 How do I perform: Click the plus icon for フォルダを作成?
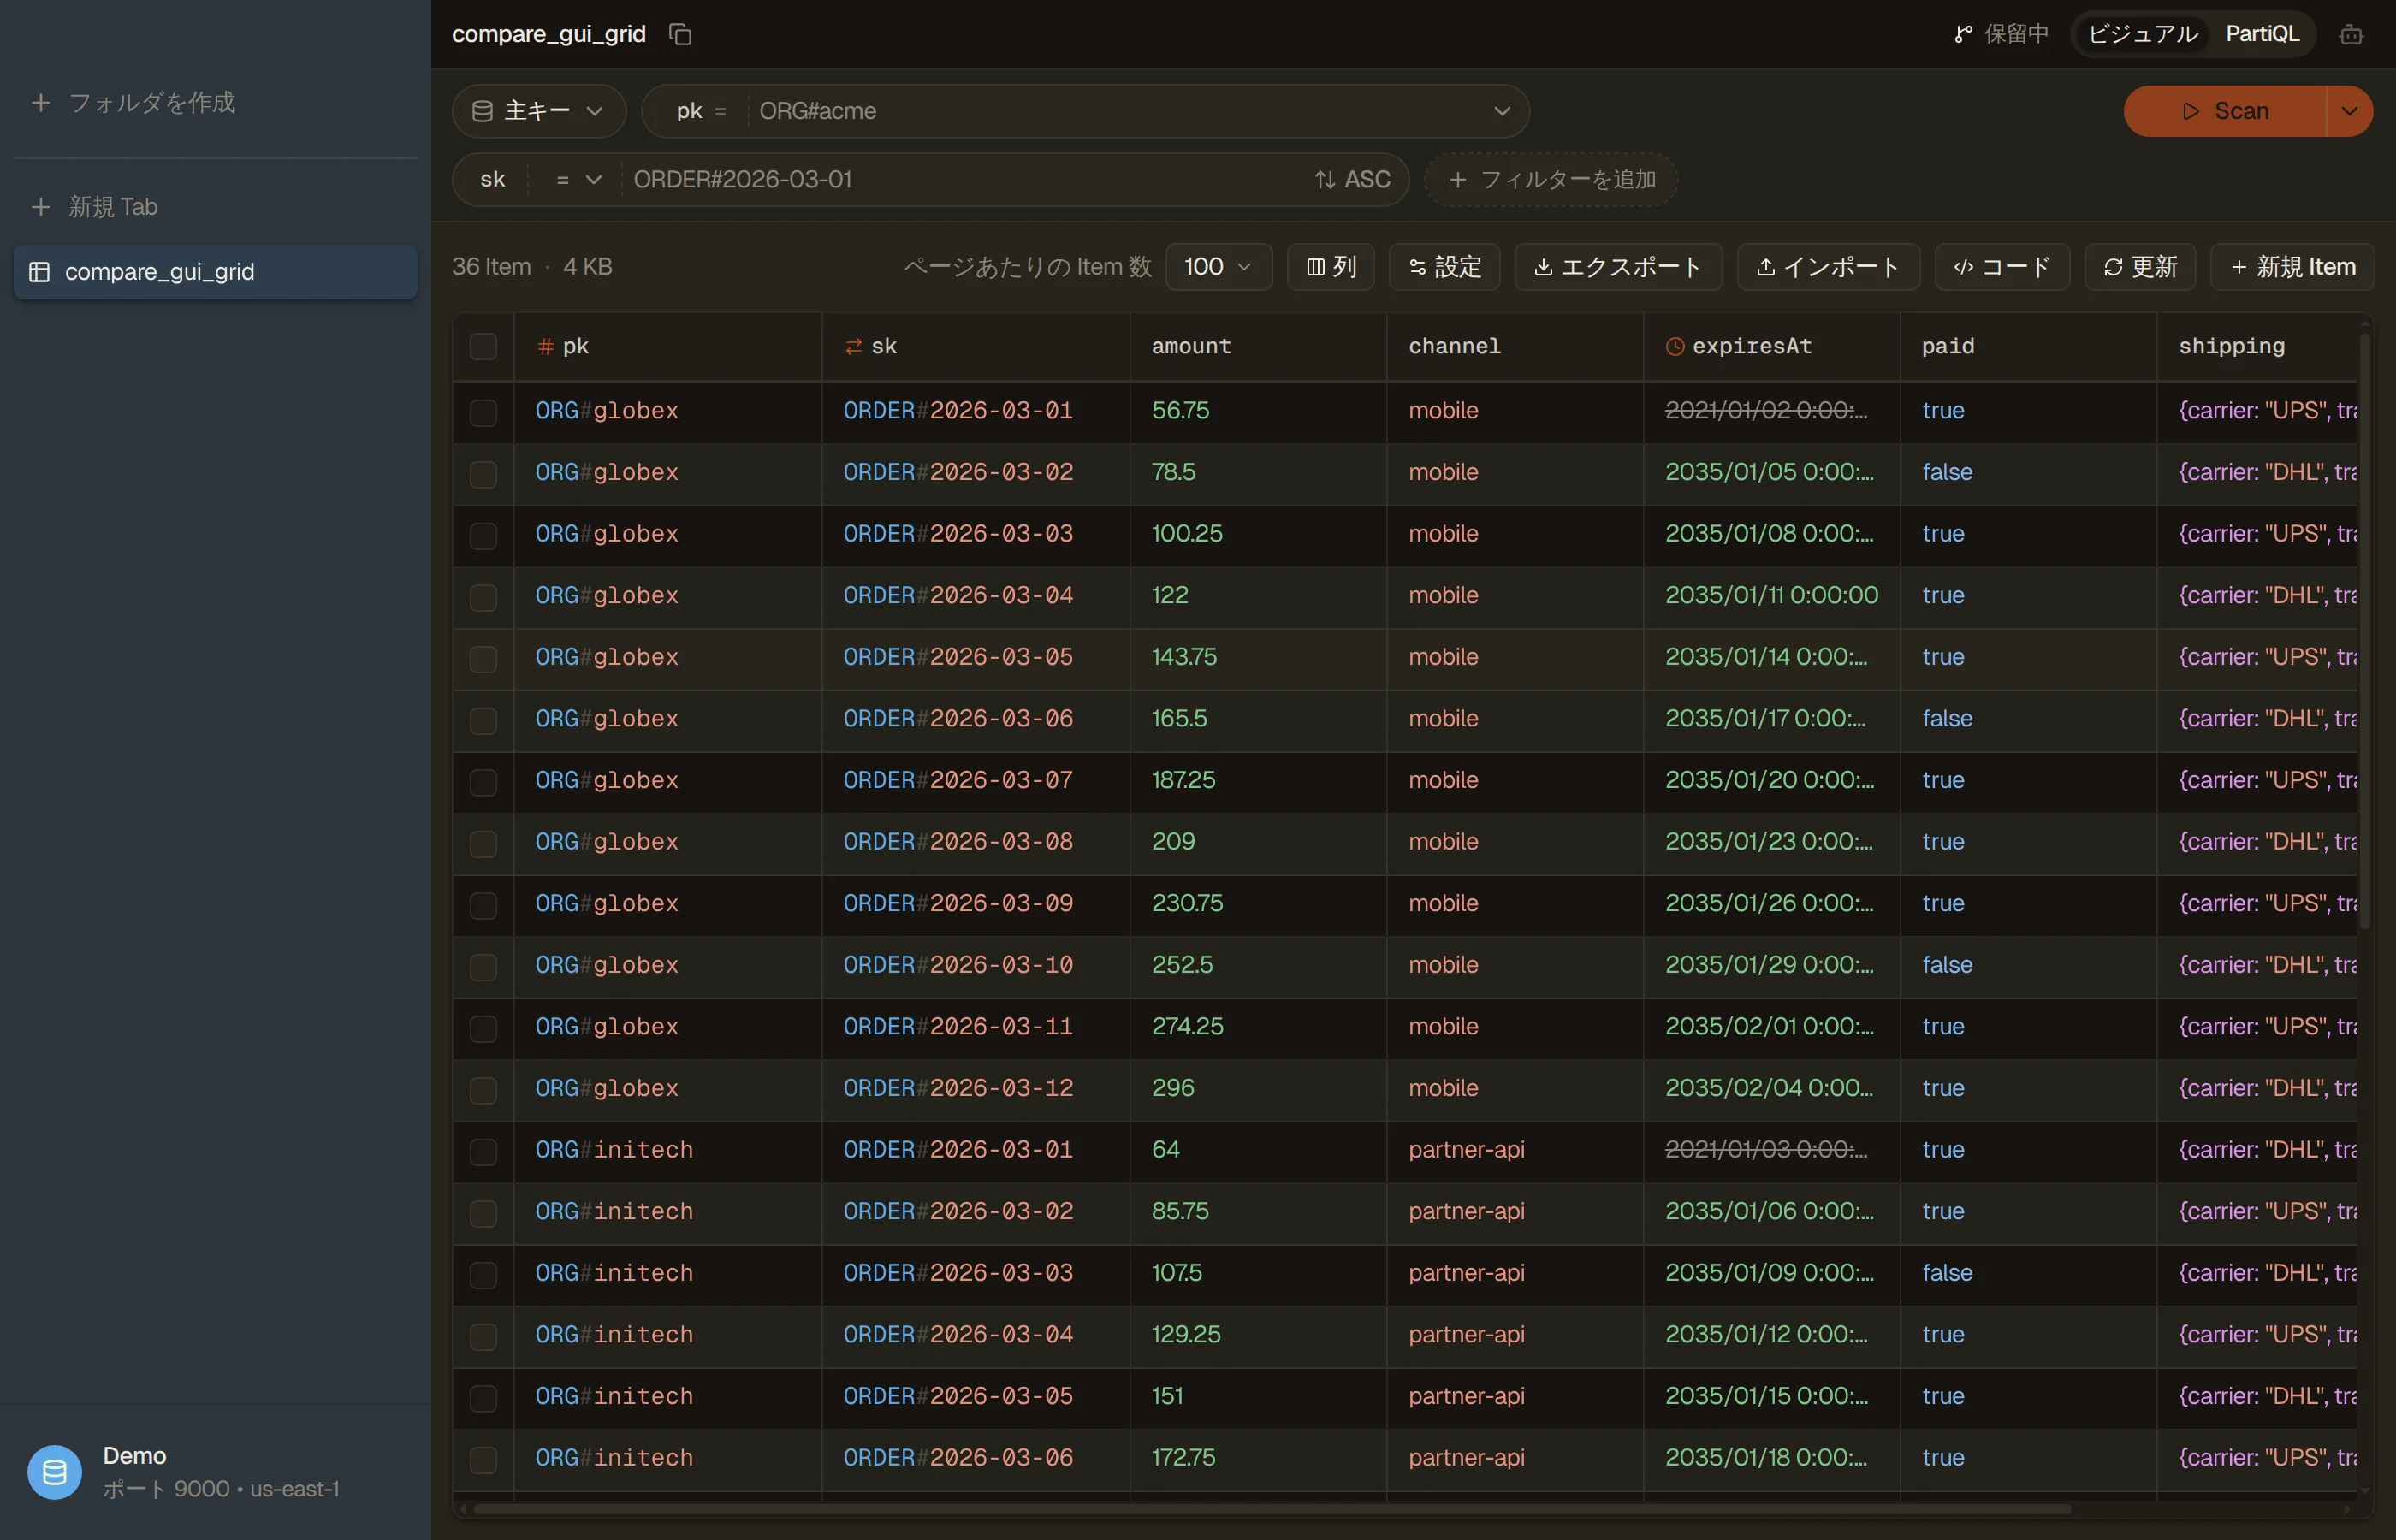(x=41, y=102)
